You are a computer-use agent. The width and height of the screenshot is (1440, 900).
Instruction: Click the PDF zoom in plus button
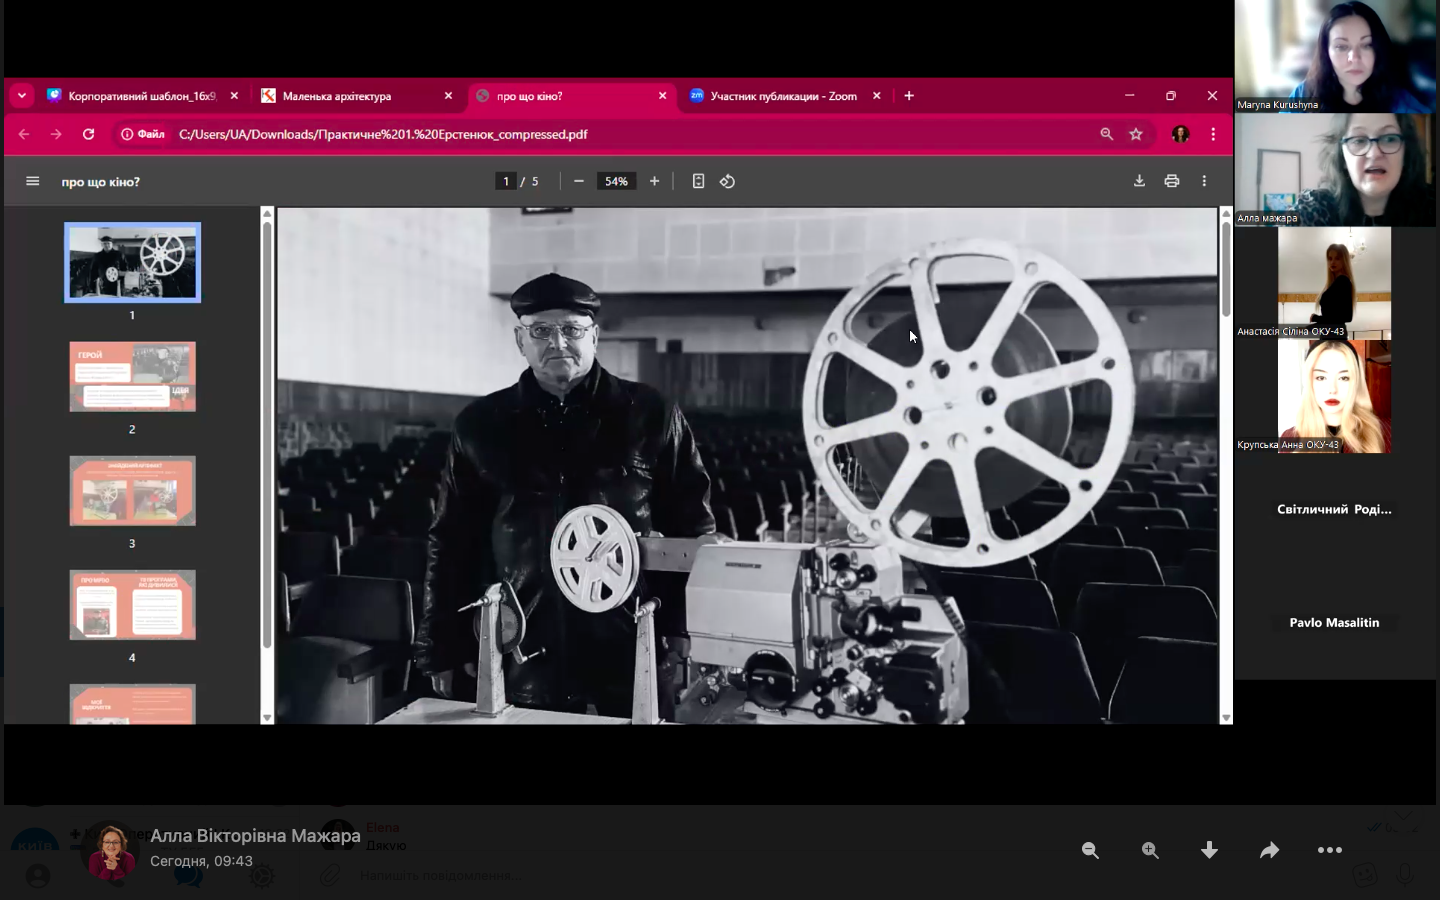point(654,181)
